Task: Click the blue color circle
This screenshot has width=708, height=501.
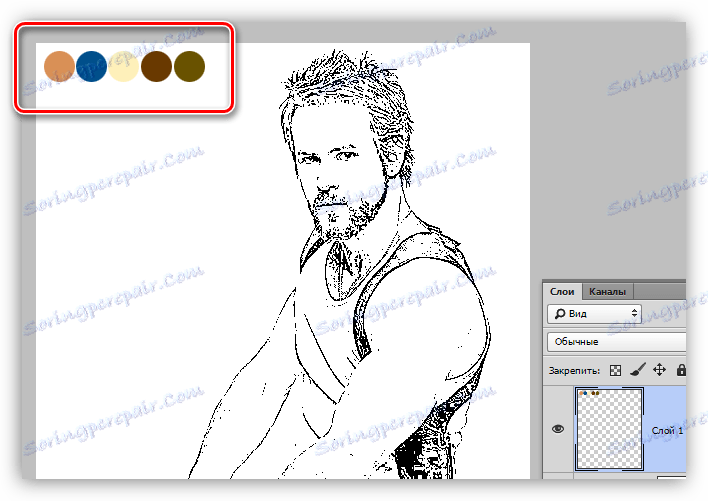Action: [92, 66]
